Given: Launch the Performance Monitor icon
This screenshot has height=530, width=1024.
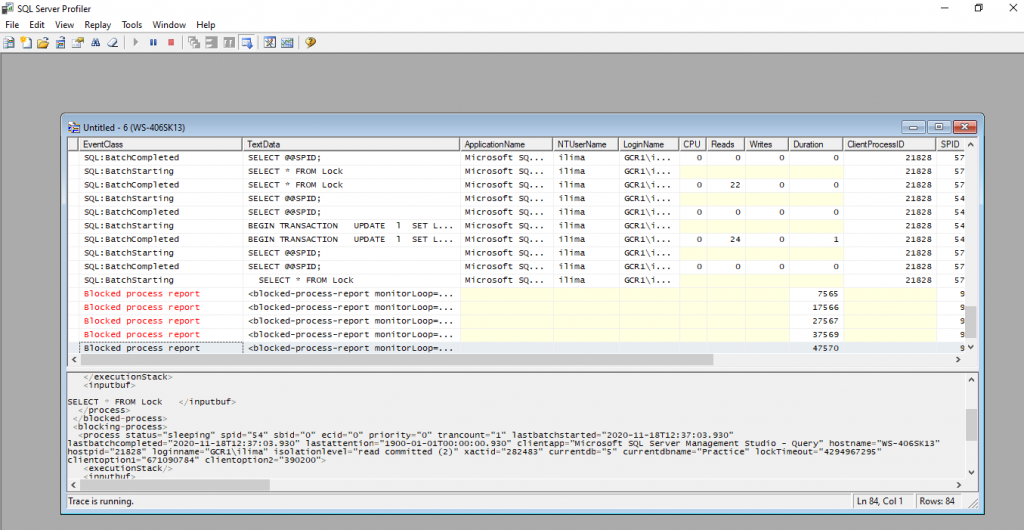Looking at the screenshot, I should pyautogui.click(x=287, y=42).
